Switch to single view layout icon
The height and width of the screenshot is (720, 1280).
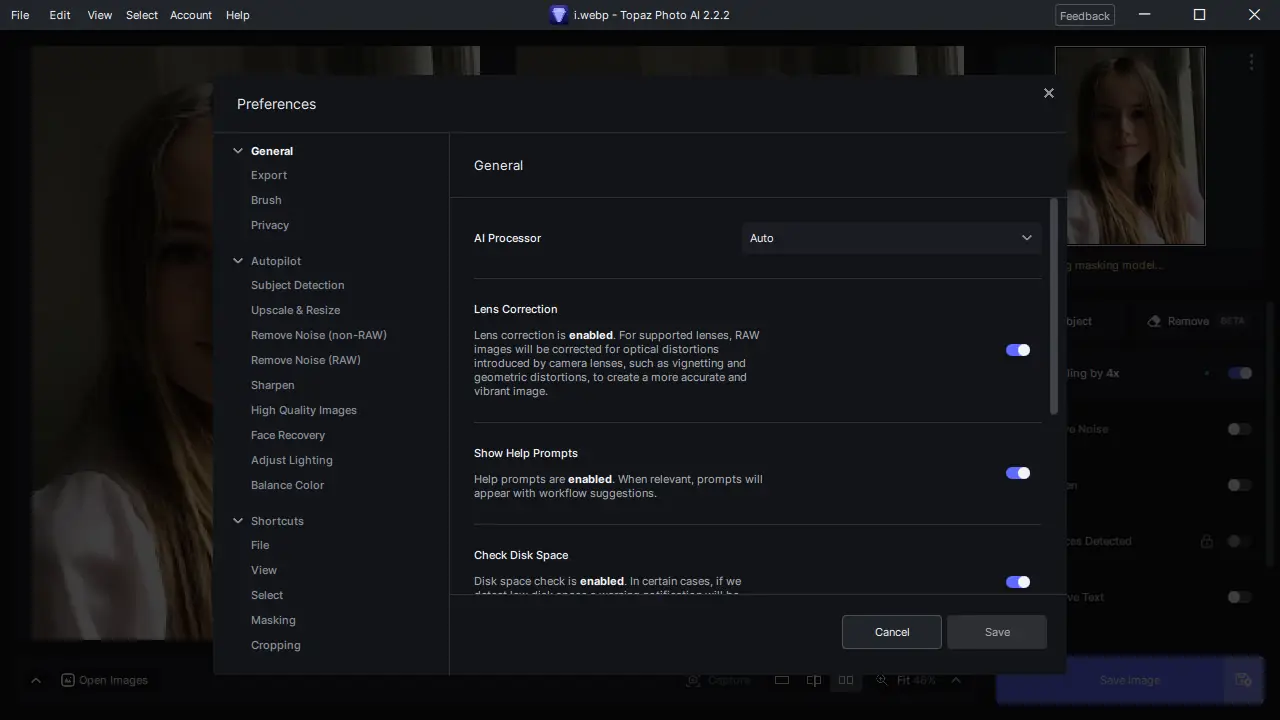(x=782, y=680)
